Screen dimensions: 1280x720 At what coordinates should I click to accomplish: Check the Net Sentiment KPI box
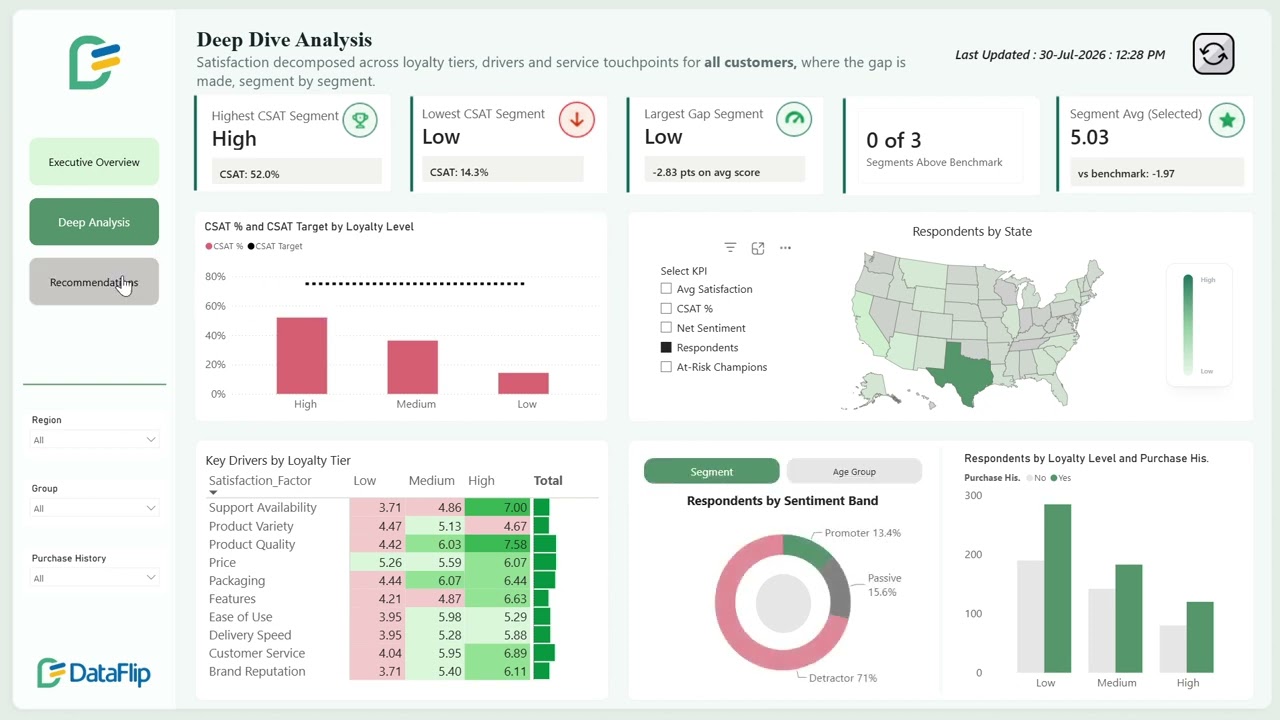[666, 328]
